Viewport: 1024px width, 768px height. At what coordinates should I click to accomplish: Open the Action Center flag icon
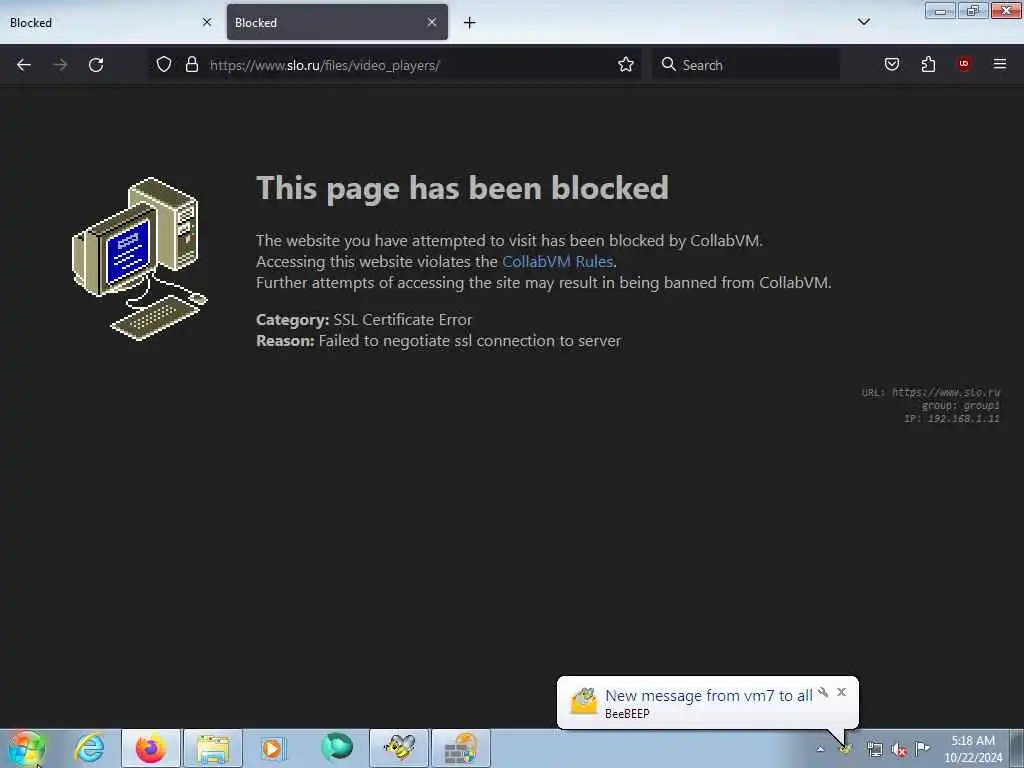coord(922,748)
